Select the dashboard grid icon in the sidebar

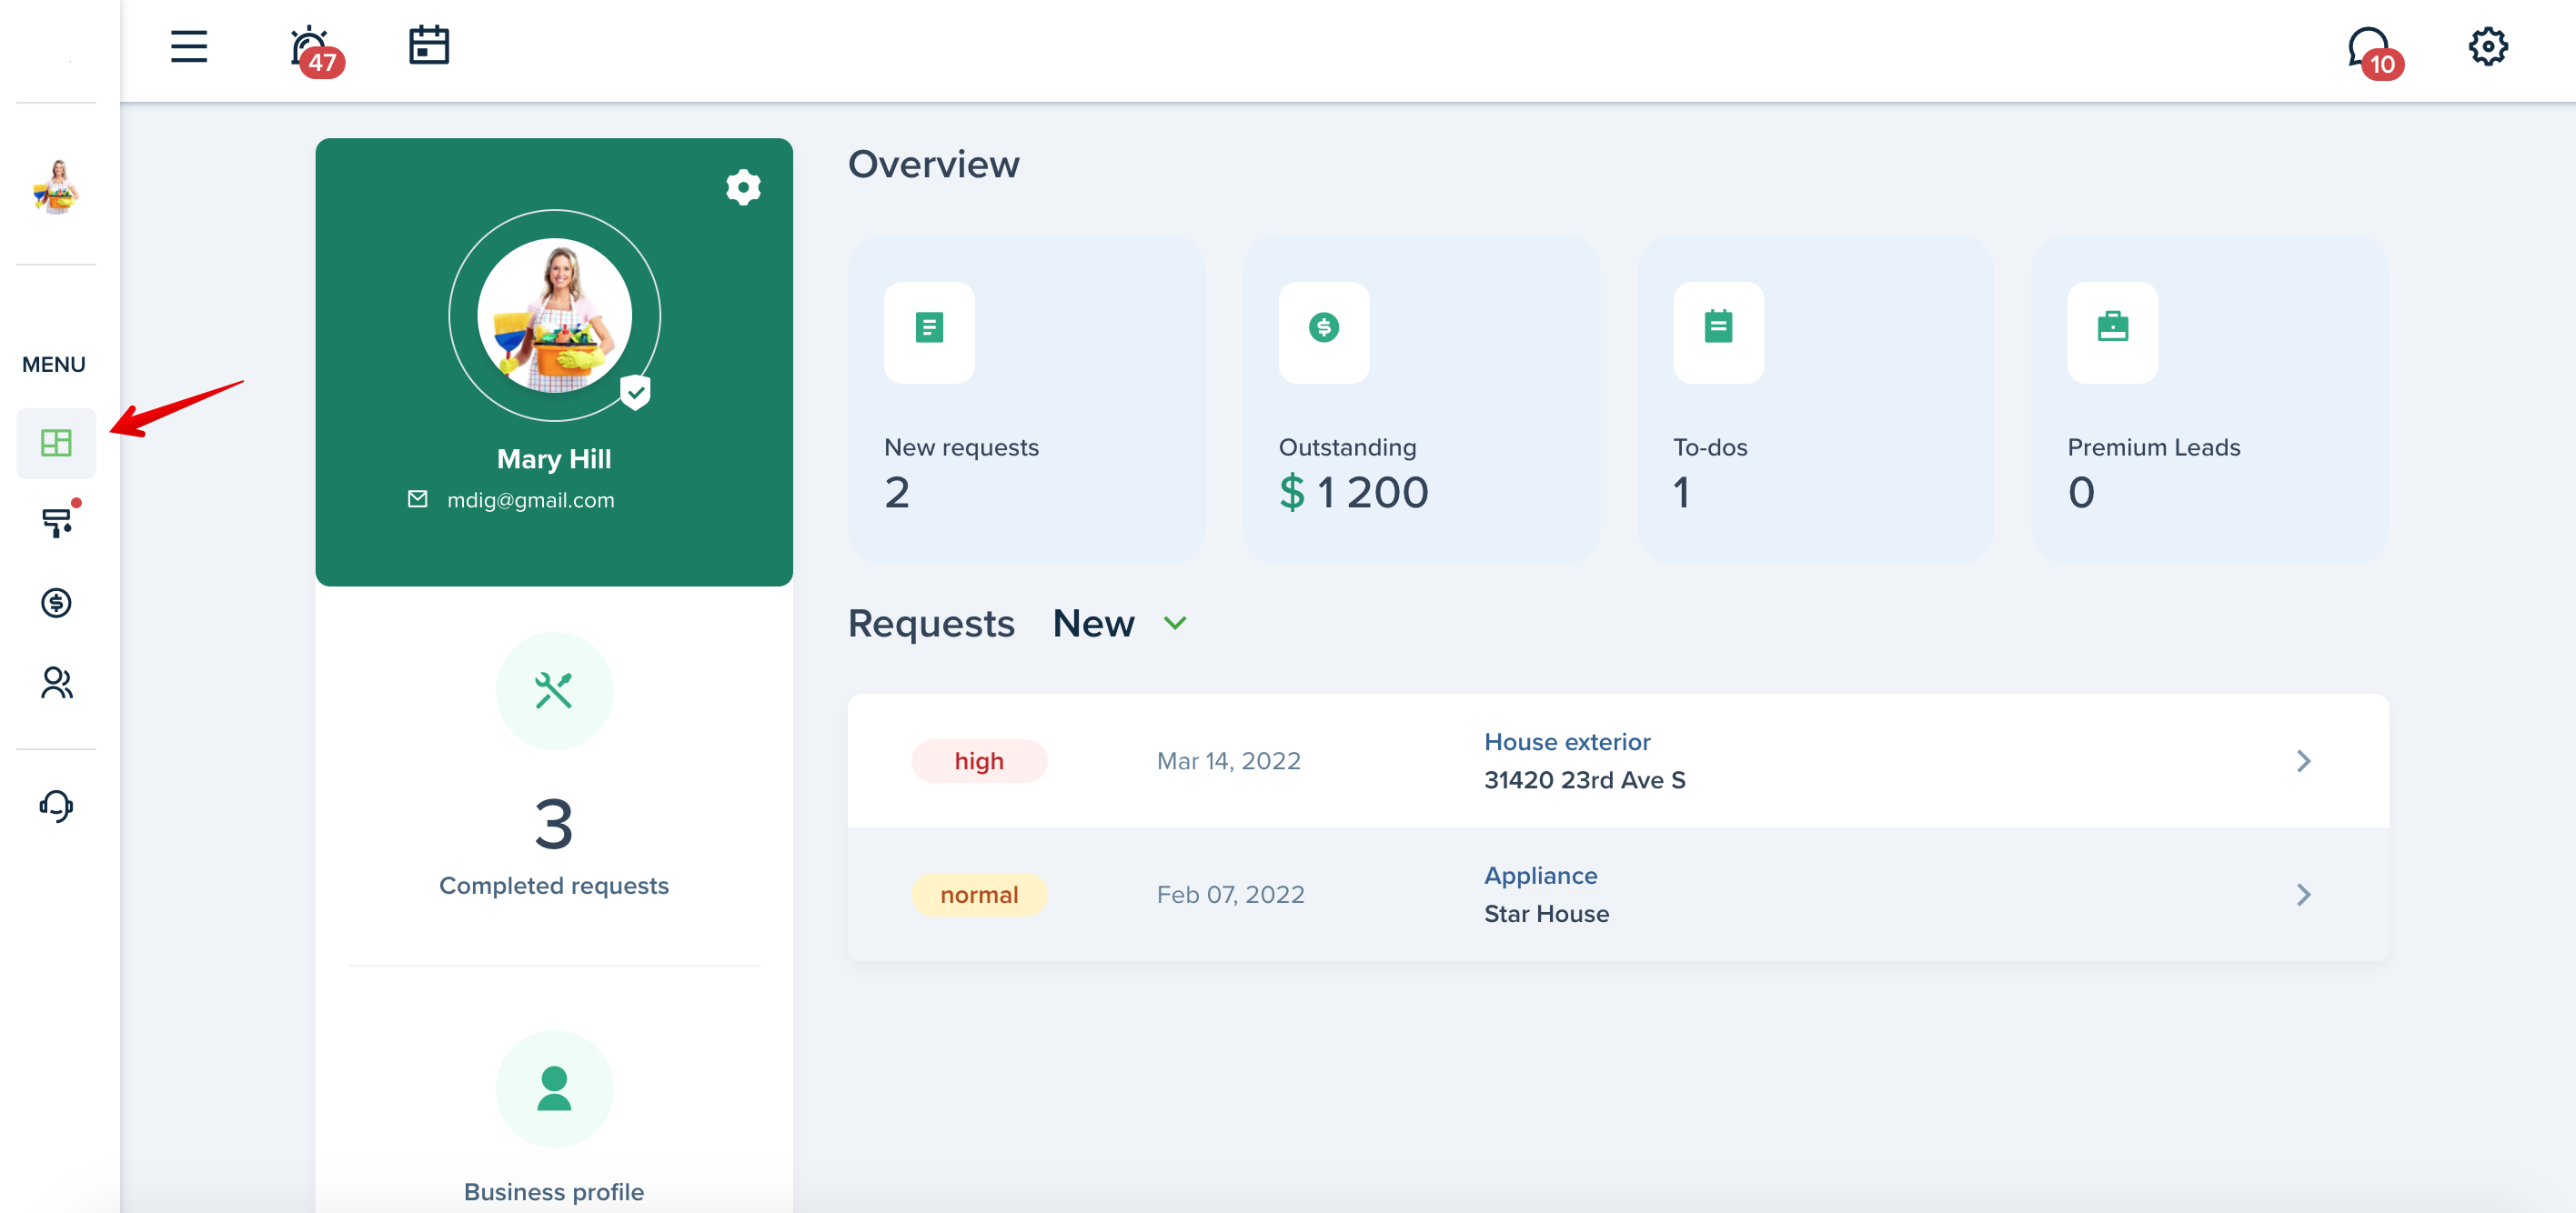tap(56, 443)
